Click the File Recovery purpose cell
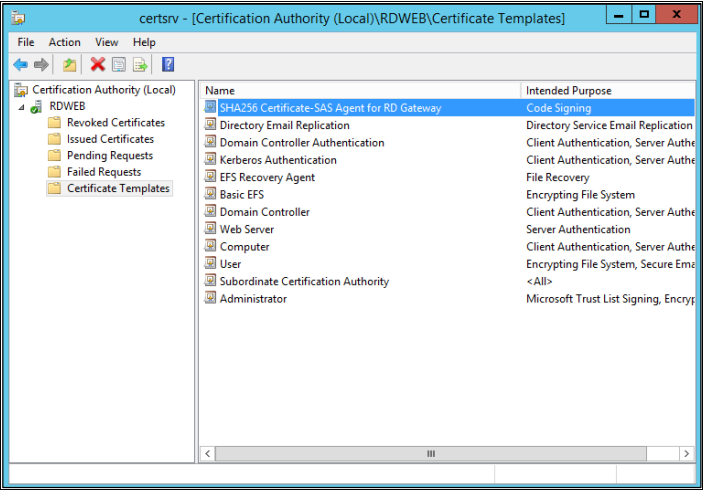The height and width of the screenshot is (490, 703). coord(558,178)
